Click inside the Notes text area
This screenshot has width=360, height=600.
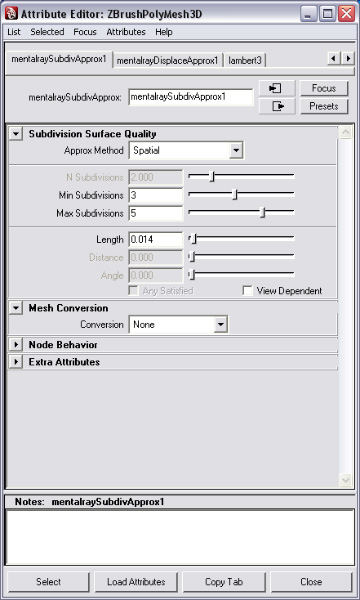coord(180,537)
